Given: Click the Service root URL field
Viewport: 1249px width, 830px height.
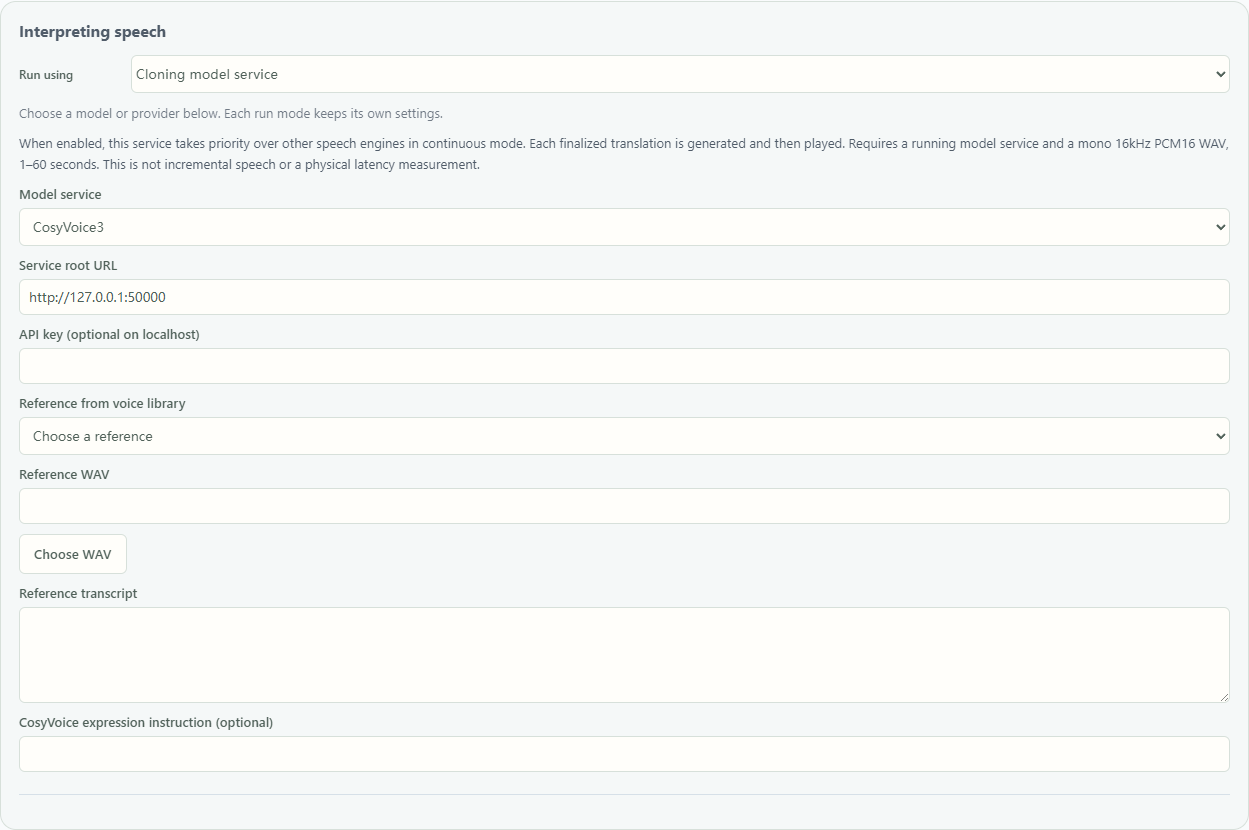Looking at the screenshot, I should (x=624, y=297).
